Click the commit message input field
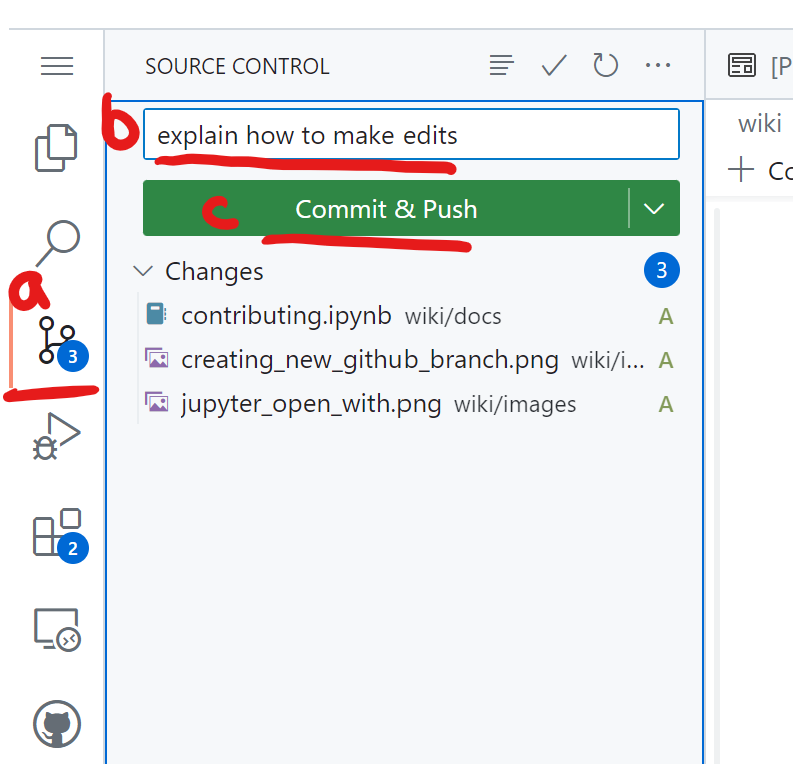Image resolution: width=793 pixels, height=764 pixels. [411, 134]
